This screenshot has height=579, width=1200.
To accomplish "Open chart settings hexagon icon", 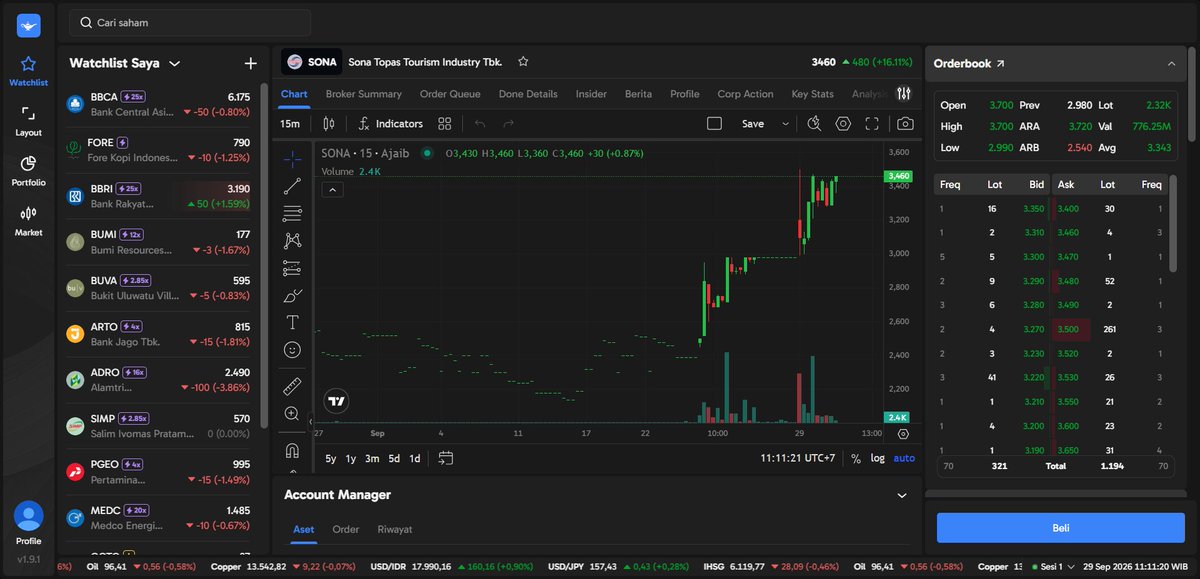I will [843, 124].
